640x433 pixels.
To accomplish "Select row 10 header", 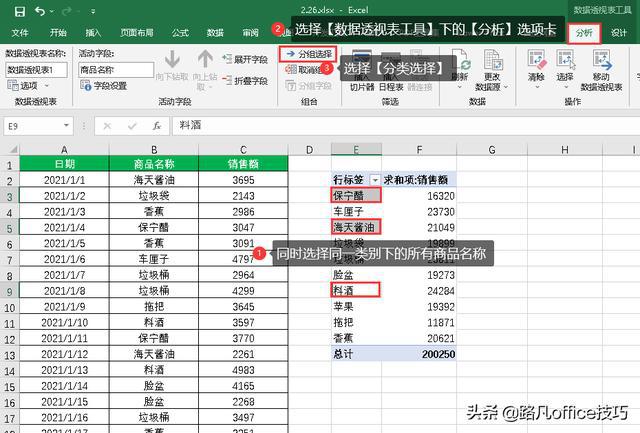I will tap(9, 307).
